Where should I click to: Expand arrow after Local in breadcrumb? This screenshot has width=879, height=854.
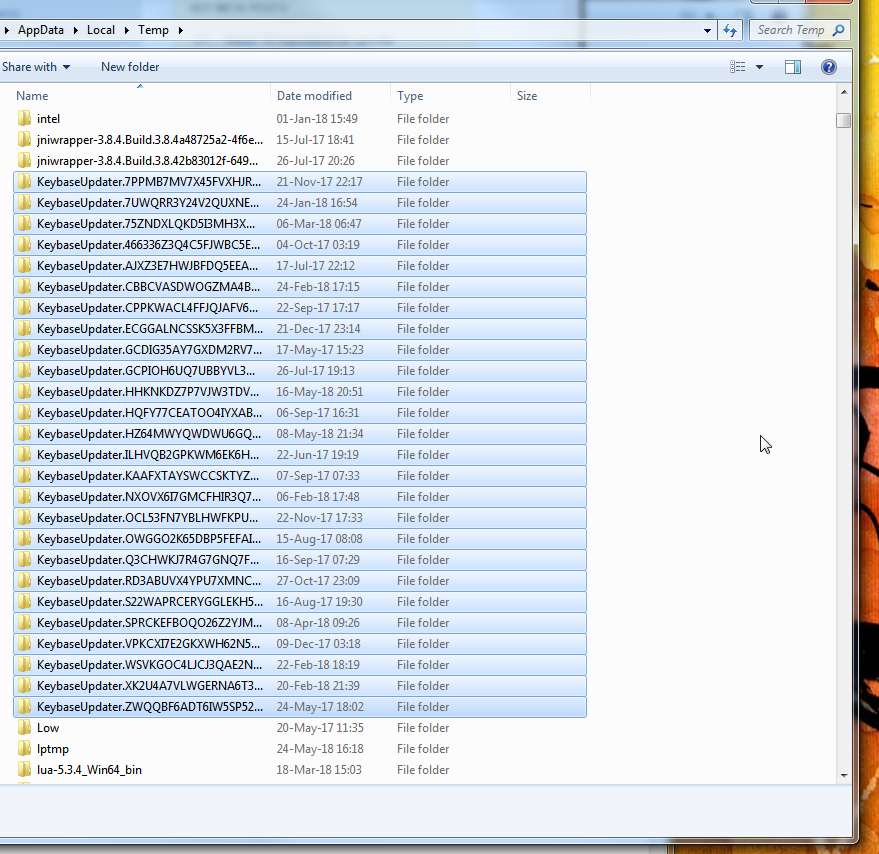[x=127, y=30]
